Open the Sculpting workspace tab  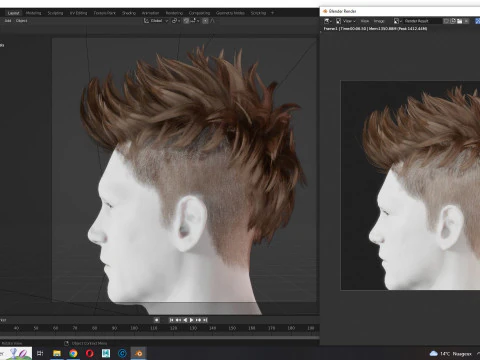[55, 13]
